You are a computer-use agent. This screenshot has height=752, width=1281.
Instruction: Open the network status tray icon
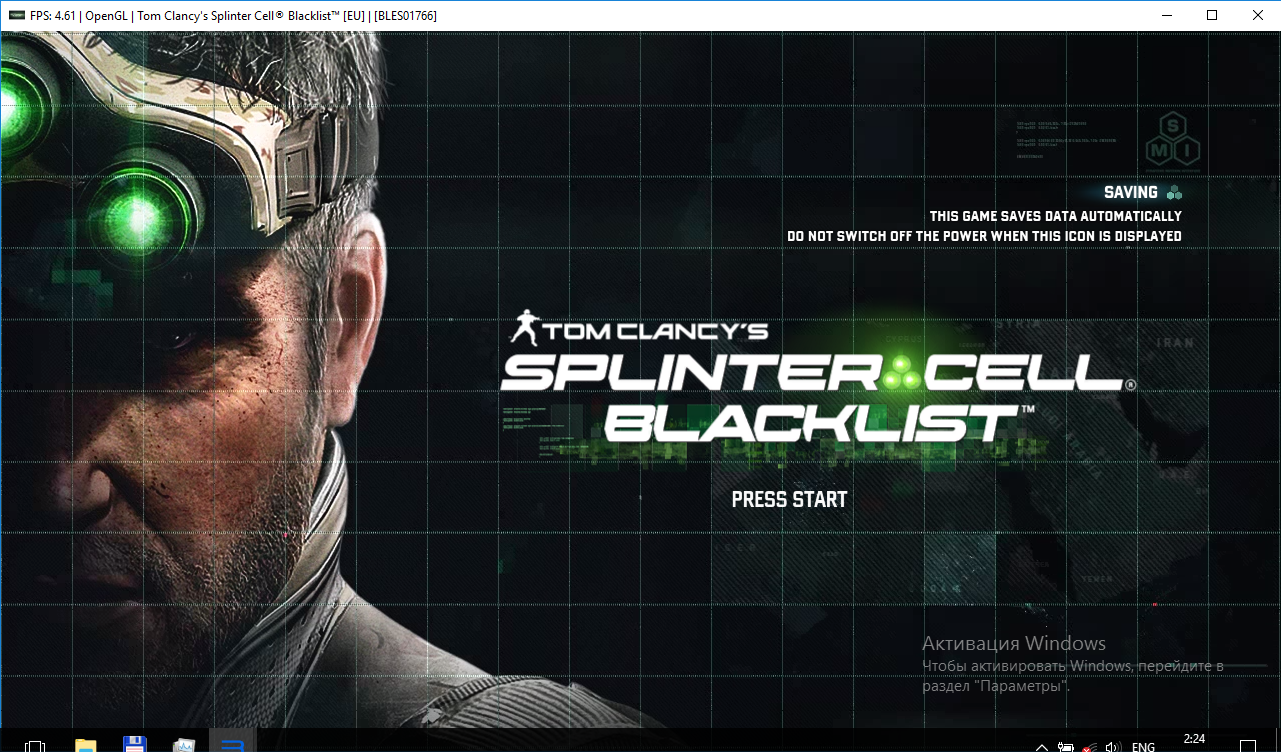pyautogui.click(x=1089, y=746)
